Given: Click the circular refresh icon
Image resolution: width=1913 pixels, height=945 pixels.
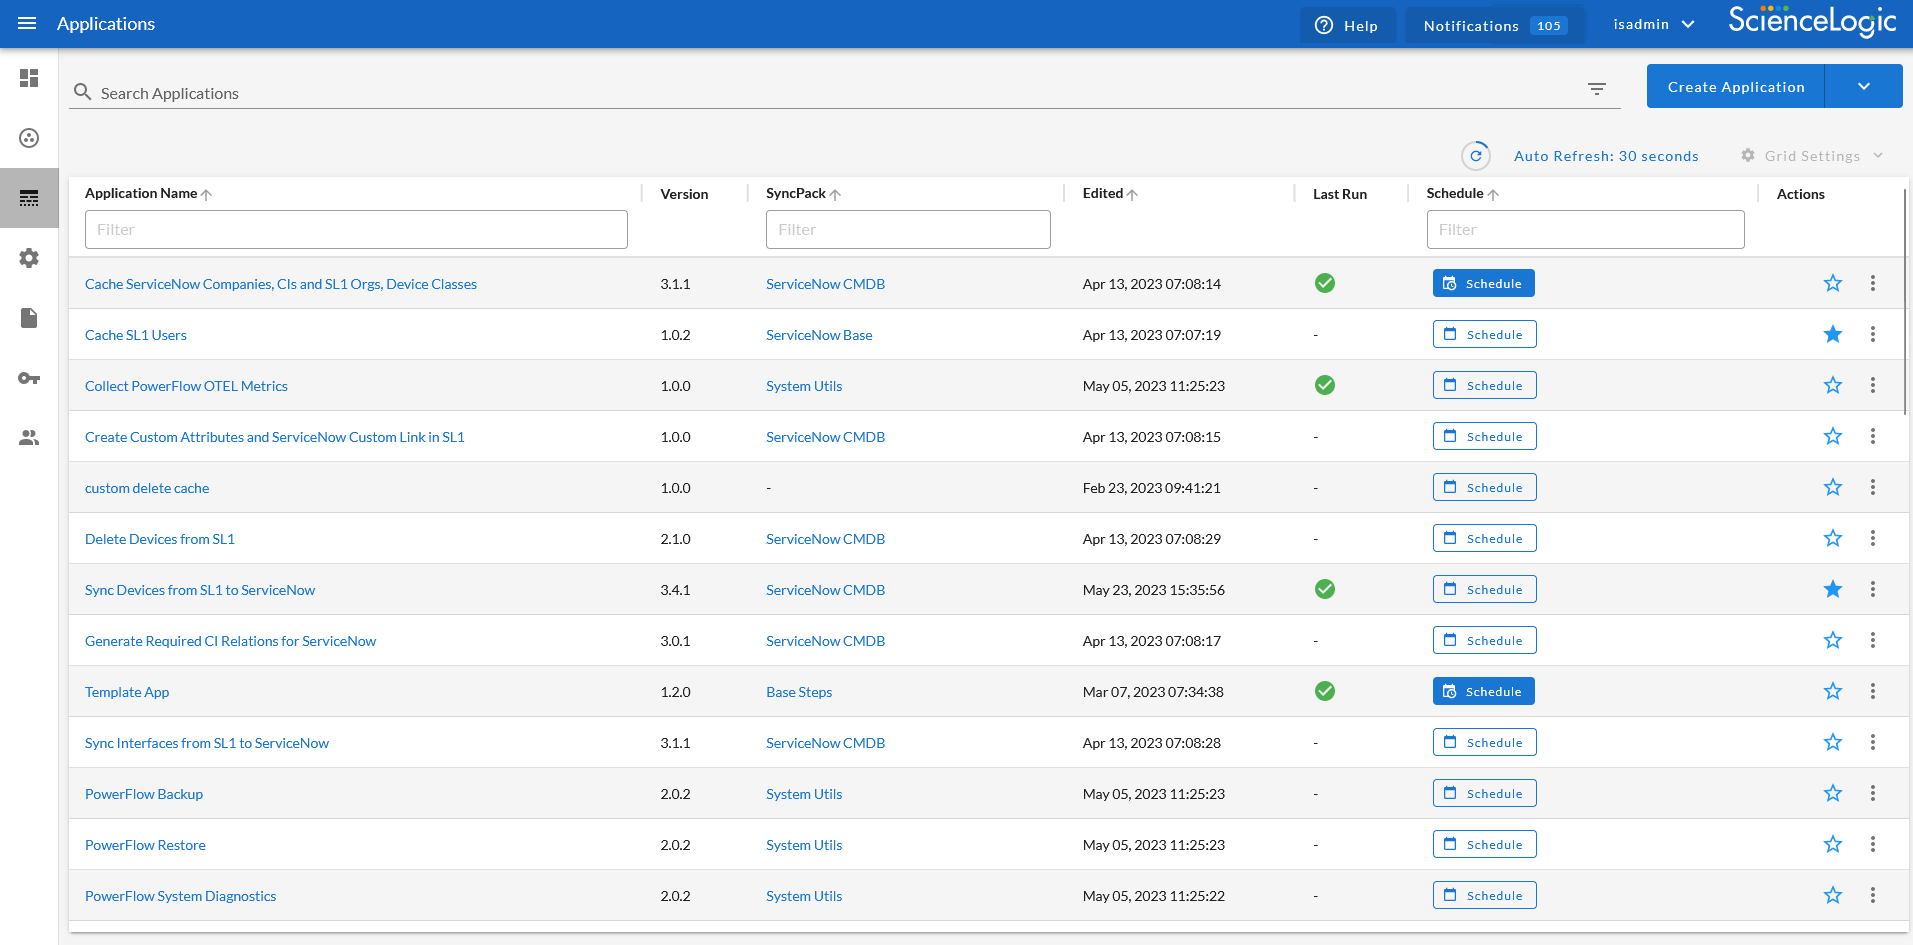Looking at the screenshot, I should pyautogui.click(x=1475, y=156).
